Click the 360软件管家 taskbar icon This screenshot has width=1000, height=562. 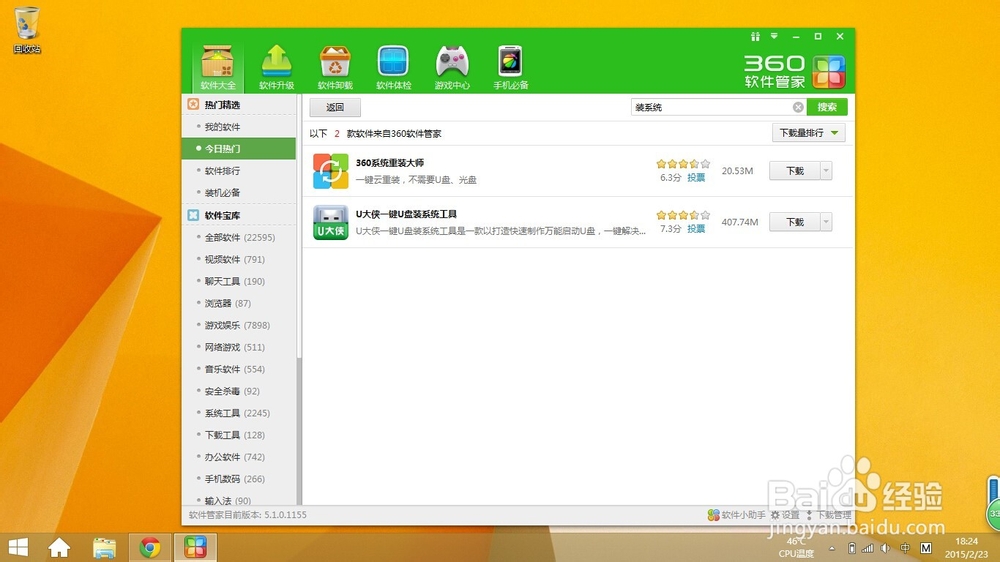point(195,547)
